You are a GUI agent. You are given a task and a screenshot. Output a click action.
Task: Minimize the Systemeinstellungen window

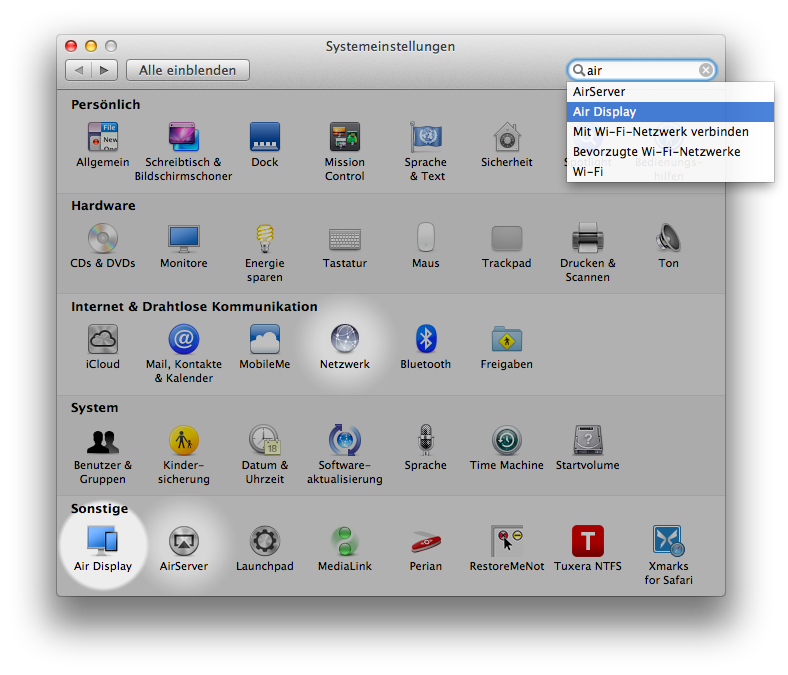click(91, 46)
